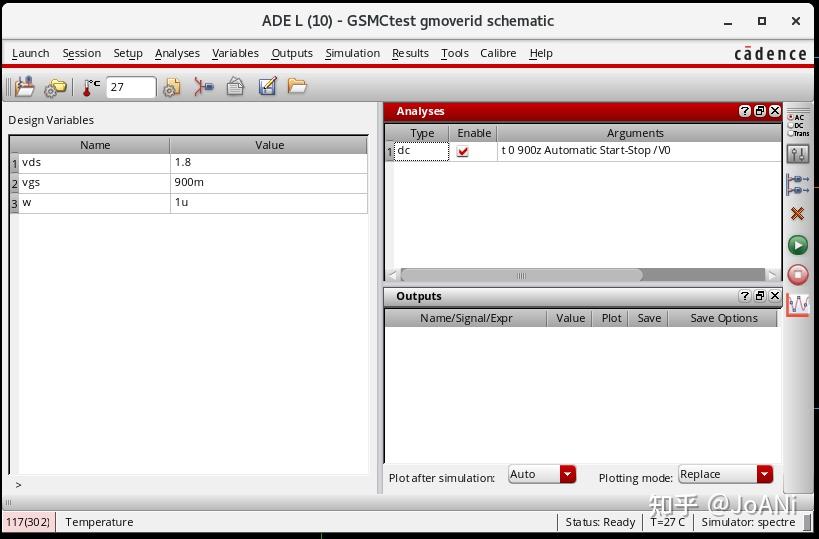Click the choose analyses toolbar icon
This screenshot has height=539, width=819.
click(204, 87)
